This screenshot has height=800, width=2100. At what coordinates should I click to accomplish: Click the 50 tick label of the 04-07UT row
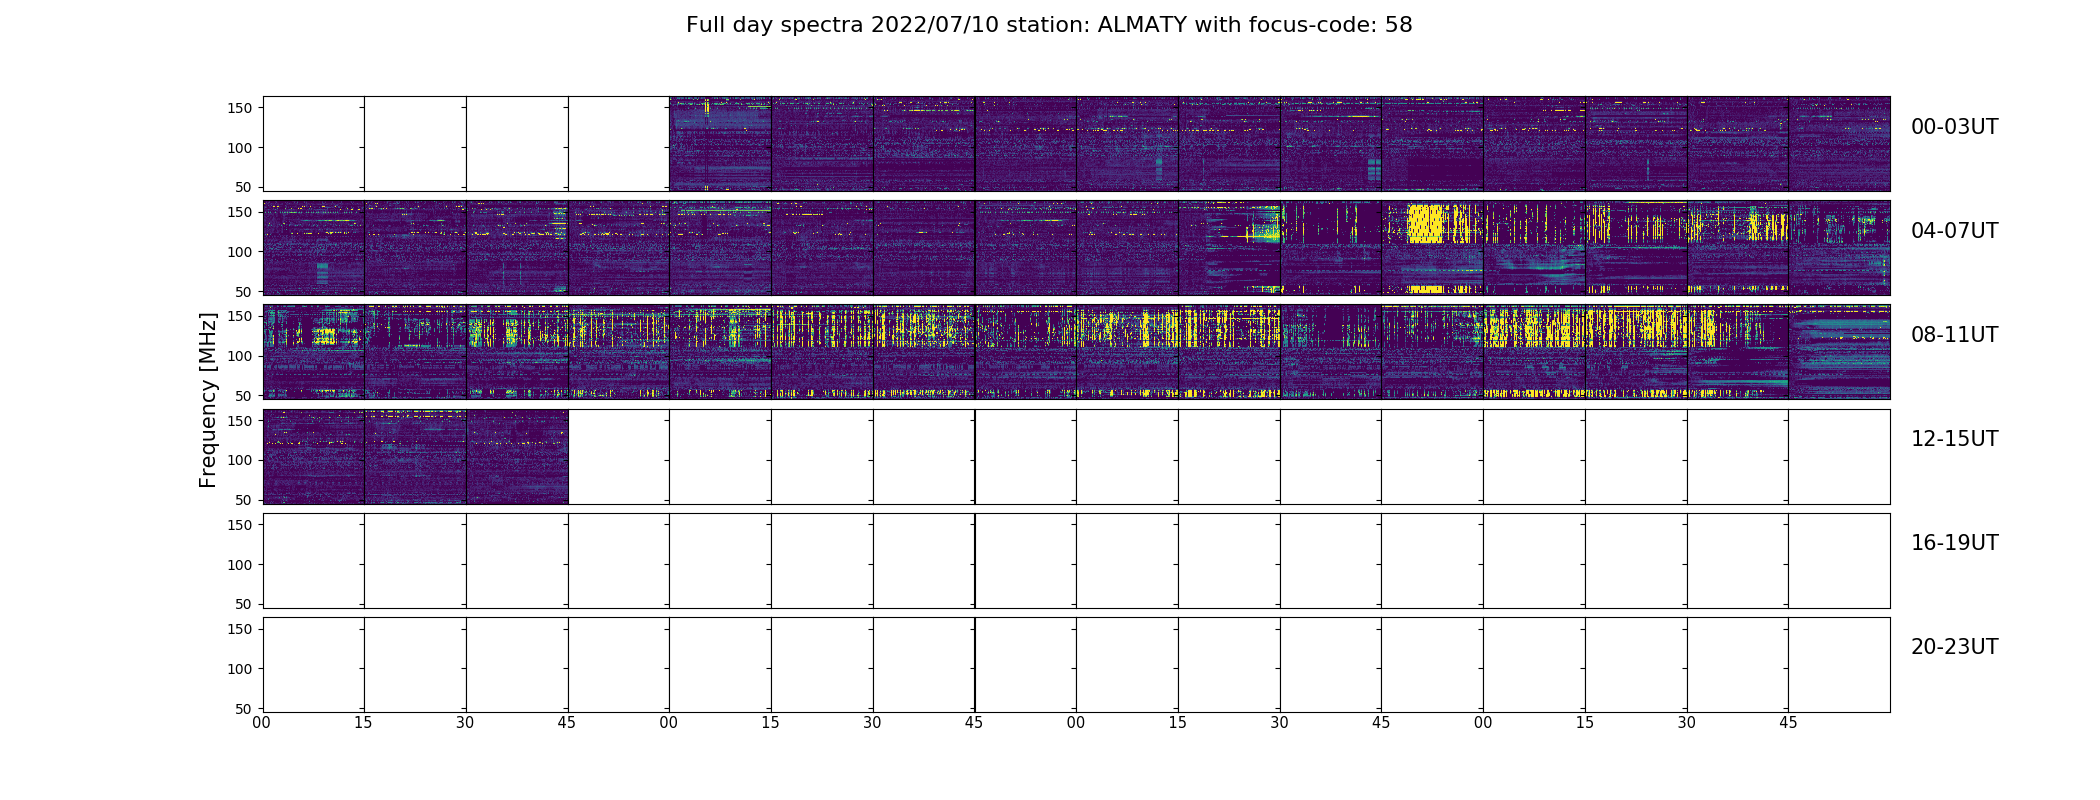coord(245,291)
